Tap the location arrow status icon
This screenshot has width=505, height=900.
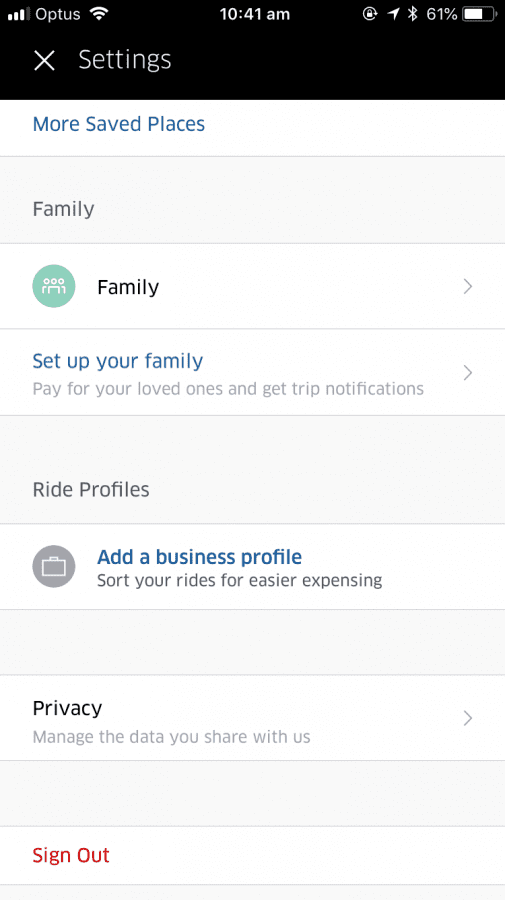pos(394,14)
